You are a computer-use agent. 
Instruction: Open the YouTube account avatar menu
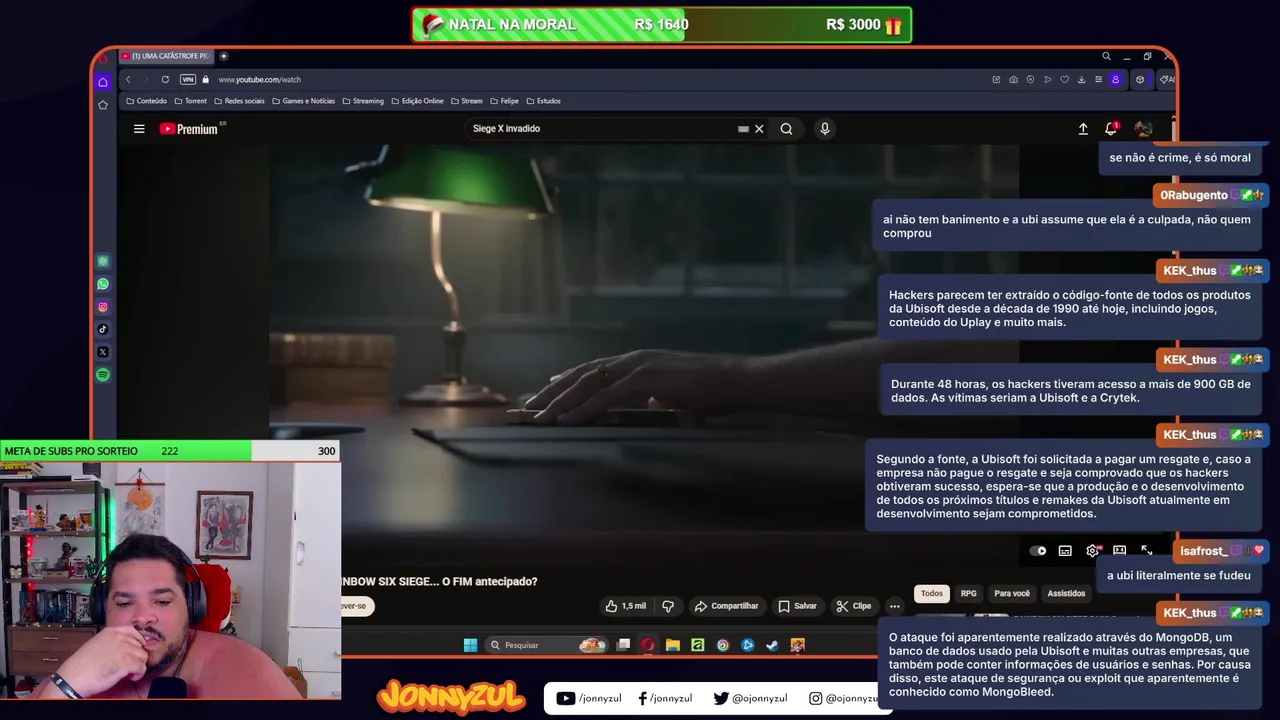tap(1143, 128)
